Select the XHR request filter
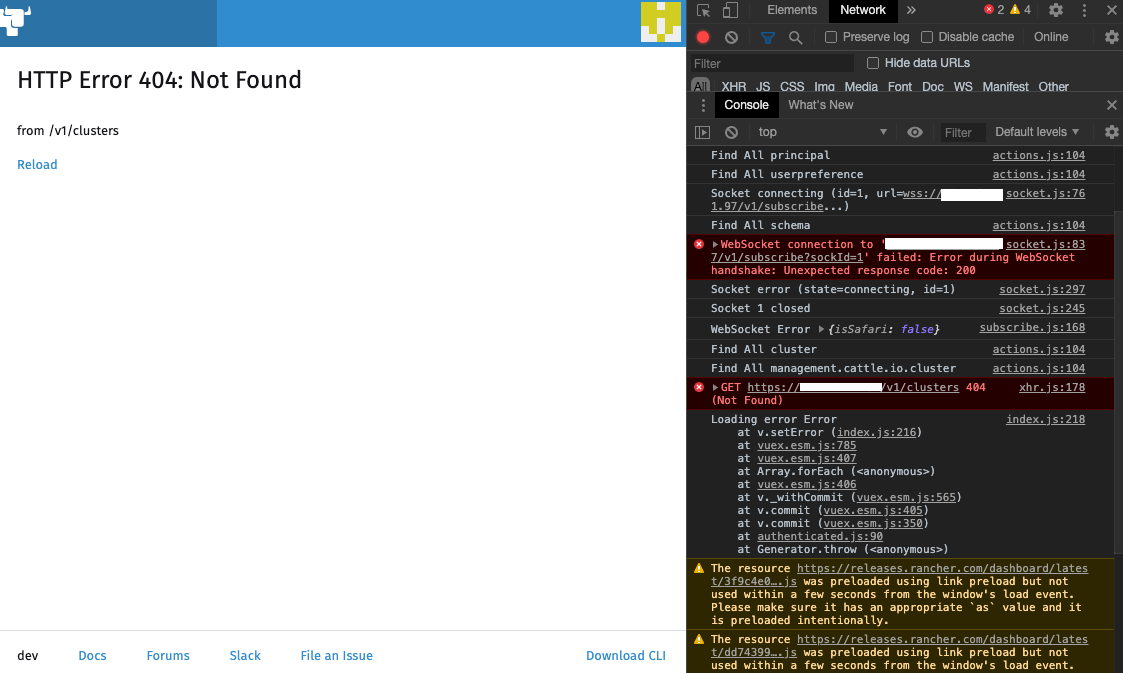The width and height of the screenshot is (1123, 673). tap(733, 87)
